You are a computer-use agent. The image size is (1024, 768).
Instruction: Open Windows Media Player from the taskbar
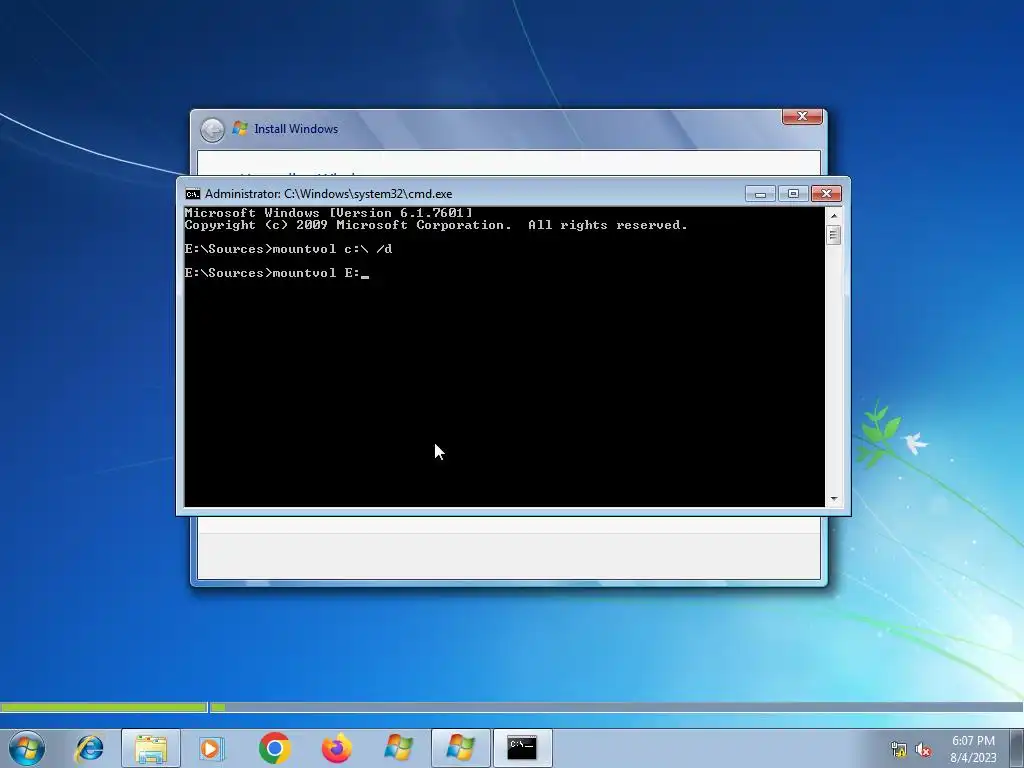click(x=212, y=748)
